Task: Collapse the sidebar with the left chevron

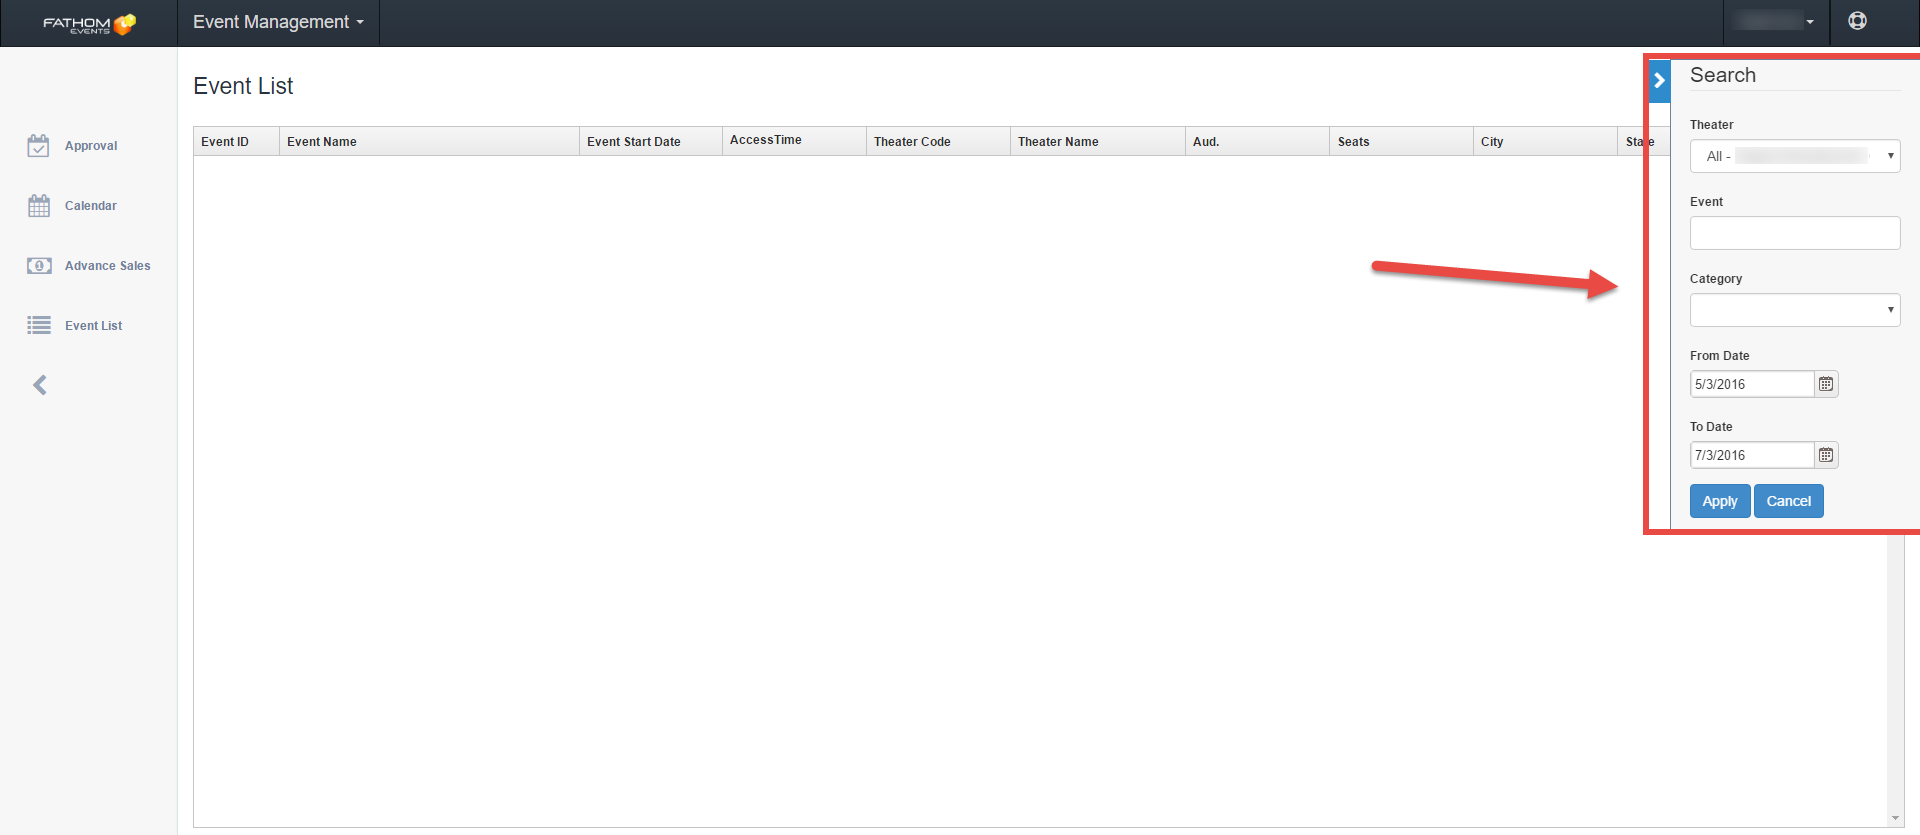Action: [40, 385]
